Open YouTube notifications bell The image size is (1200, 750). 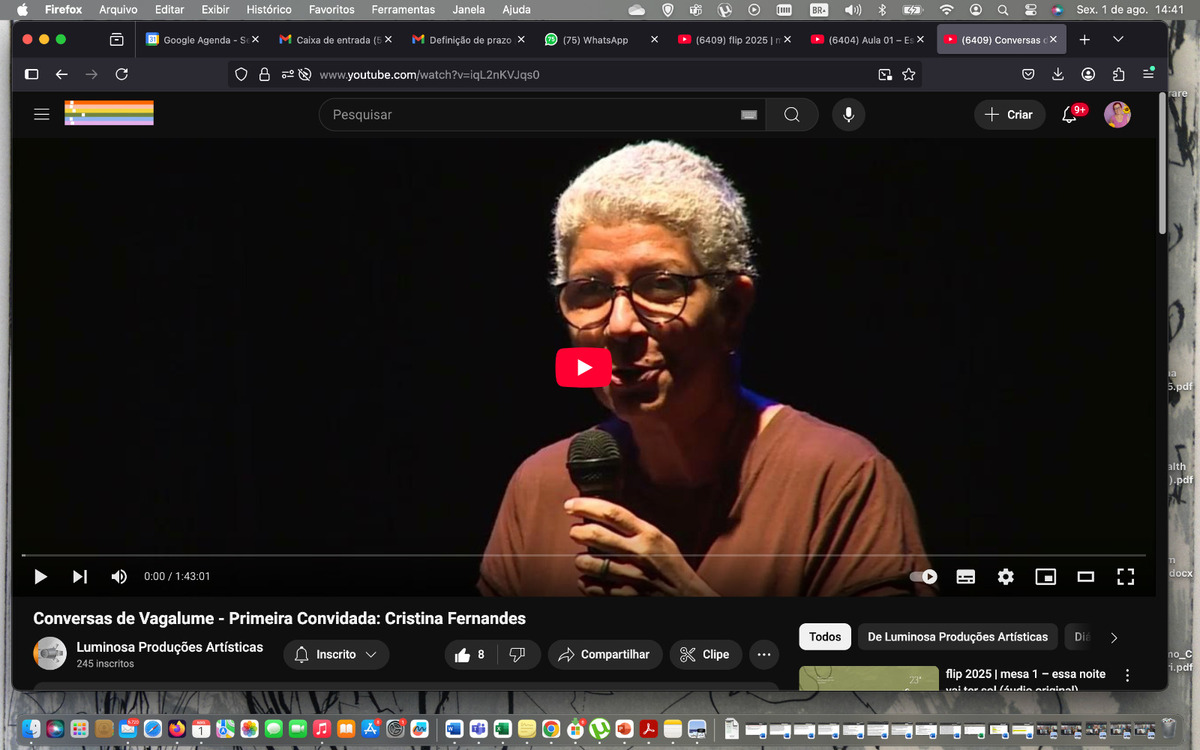coord(1069,115)
